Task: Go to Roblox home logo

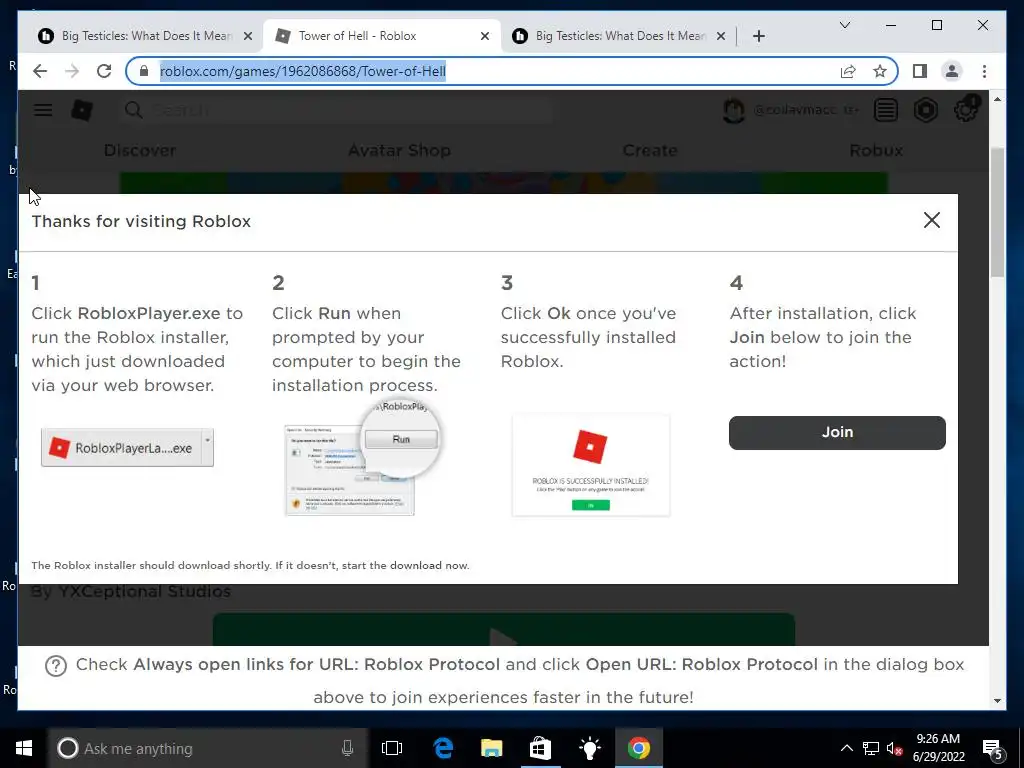Action: click(x=82, y=110)
